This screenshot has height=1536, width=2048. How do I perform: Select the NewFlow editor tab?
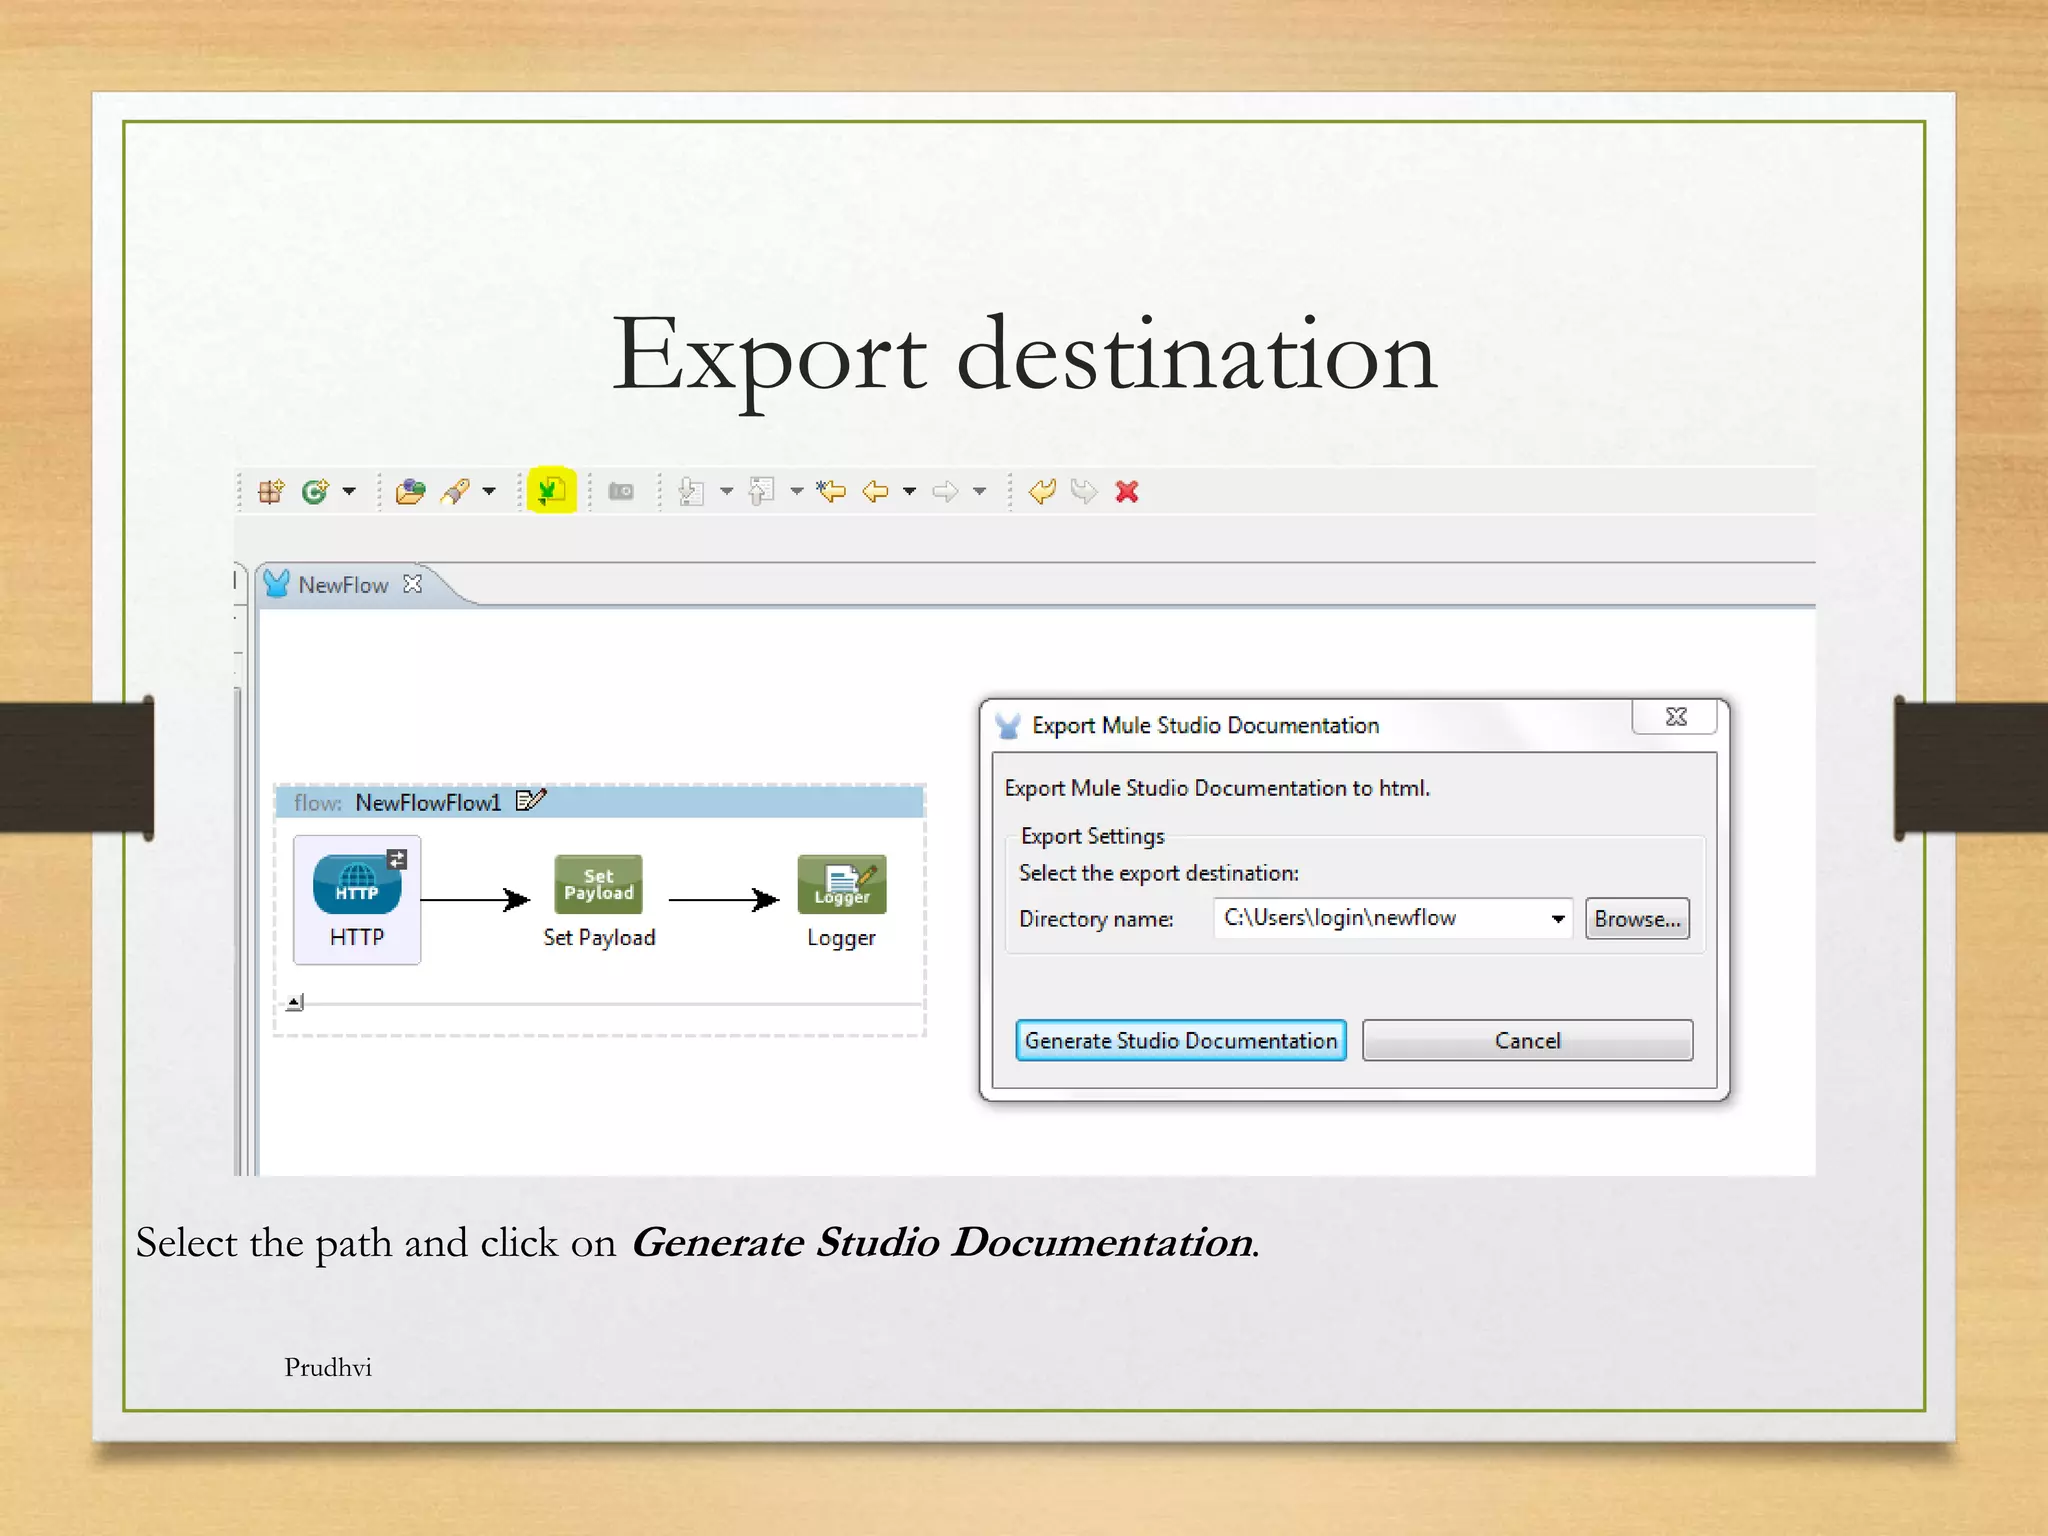[343, 585]
